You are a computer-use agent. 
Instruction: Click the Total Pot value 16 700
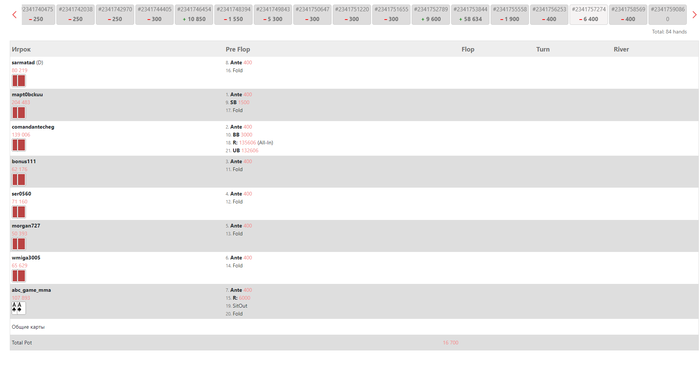pos(450,343)
